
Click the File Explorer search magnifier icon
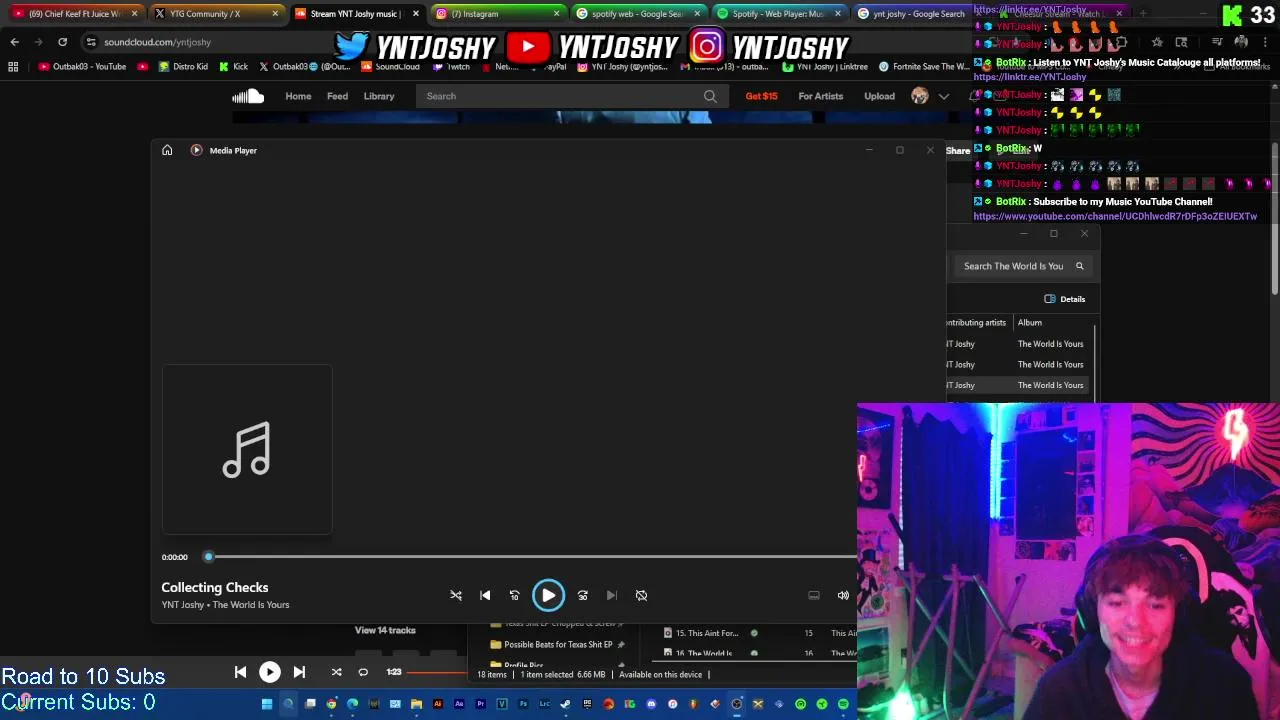click(1079, 266)
